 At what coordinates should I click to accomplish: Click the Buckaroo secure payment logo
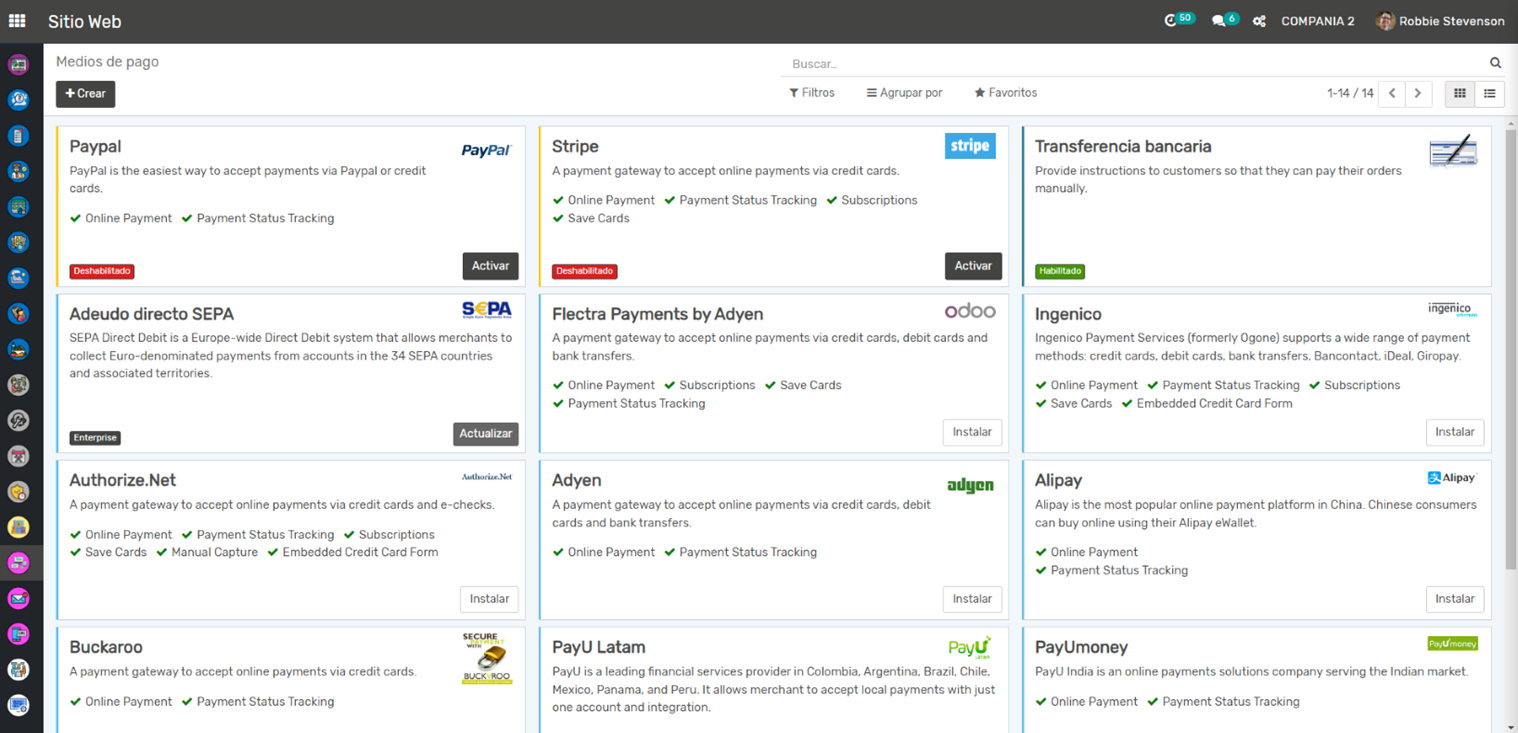click(487, 658)
